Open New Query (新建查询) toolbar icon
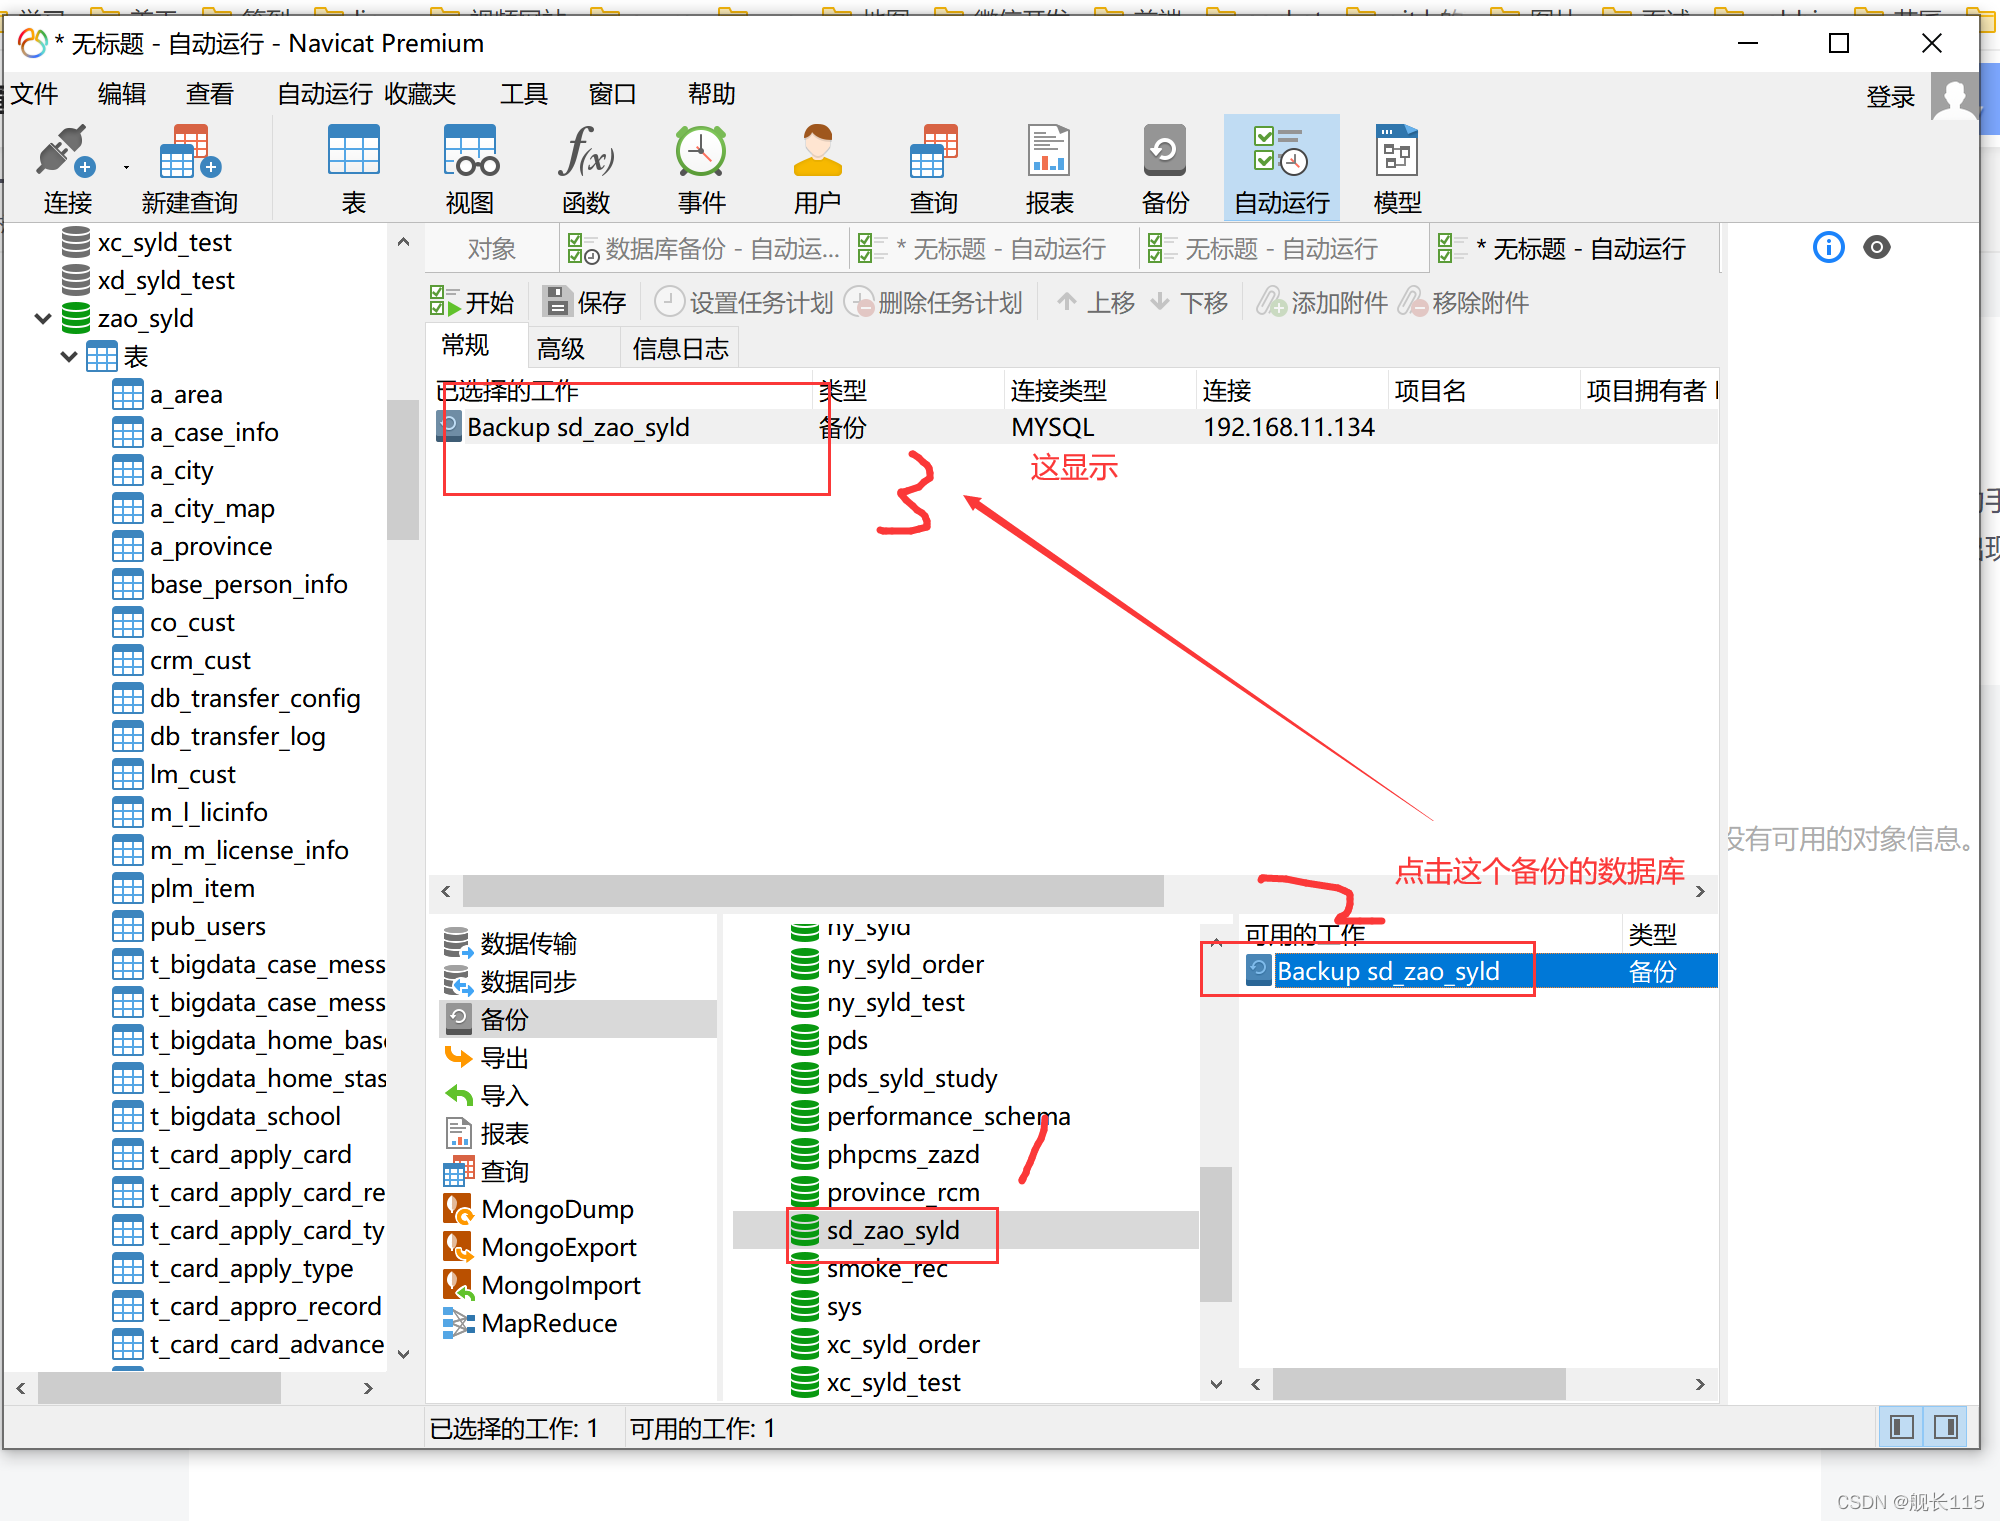This screenshot has width=2000, height=1521. [190, 170]
